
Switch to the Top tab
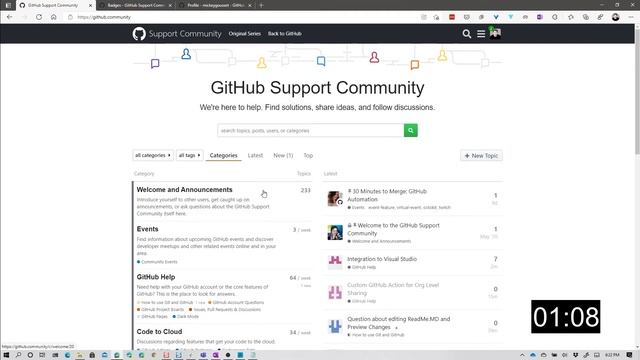pos(308,156)
